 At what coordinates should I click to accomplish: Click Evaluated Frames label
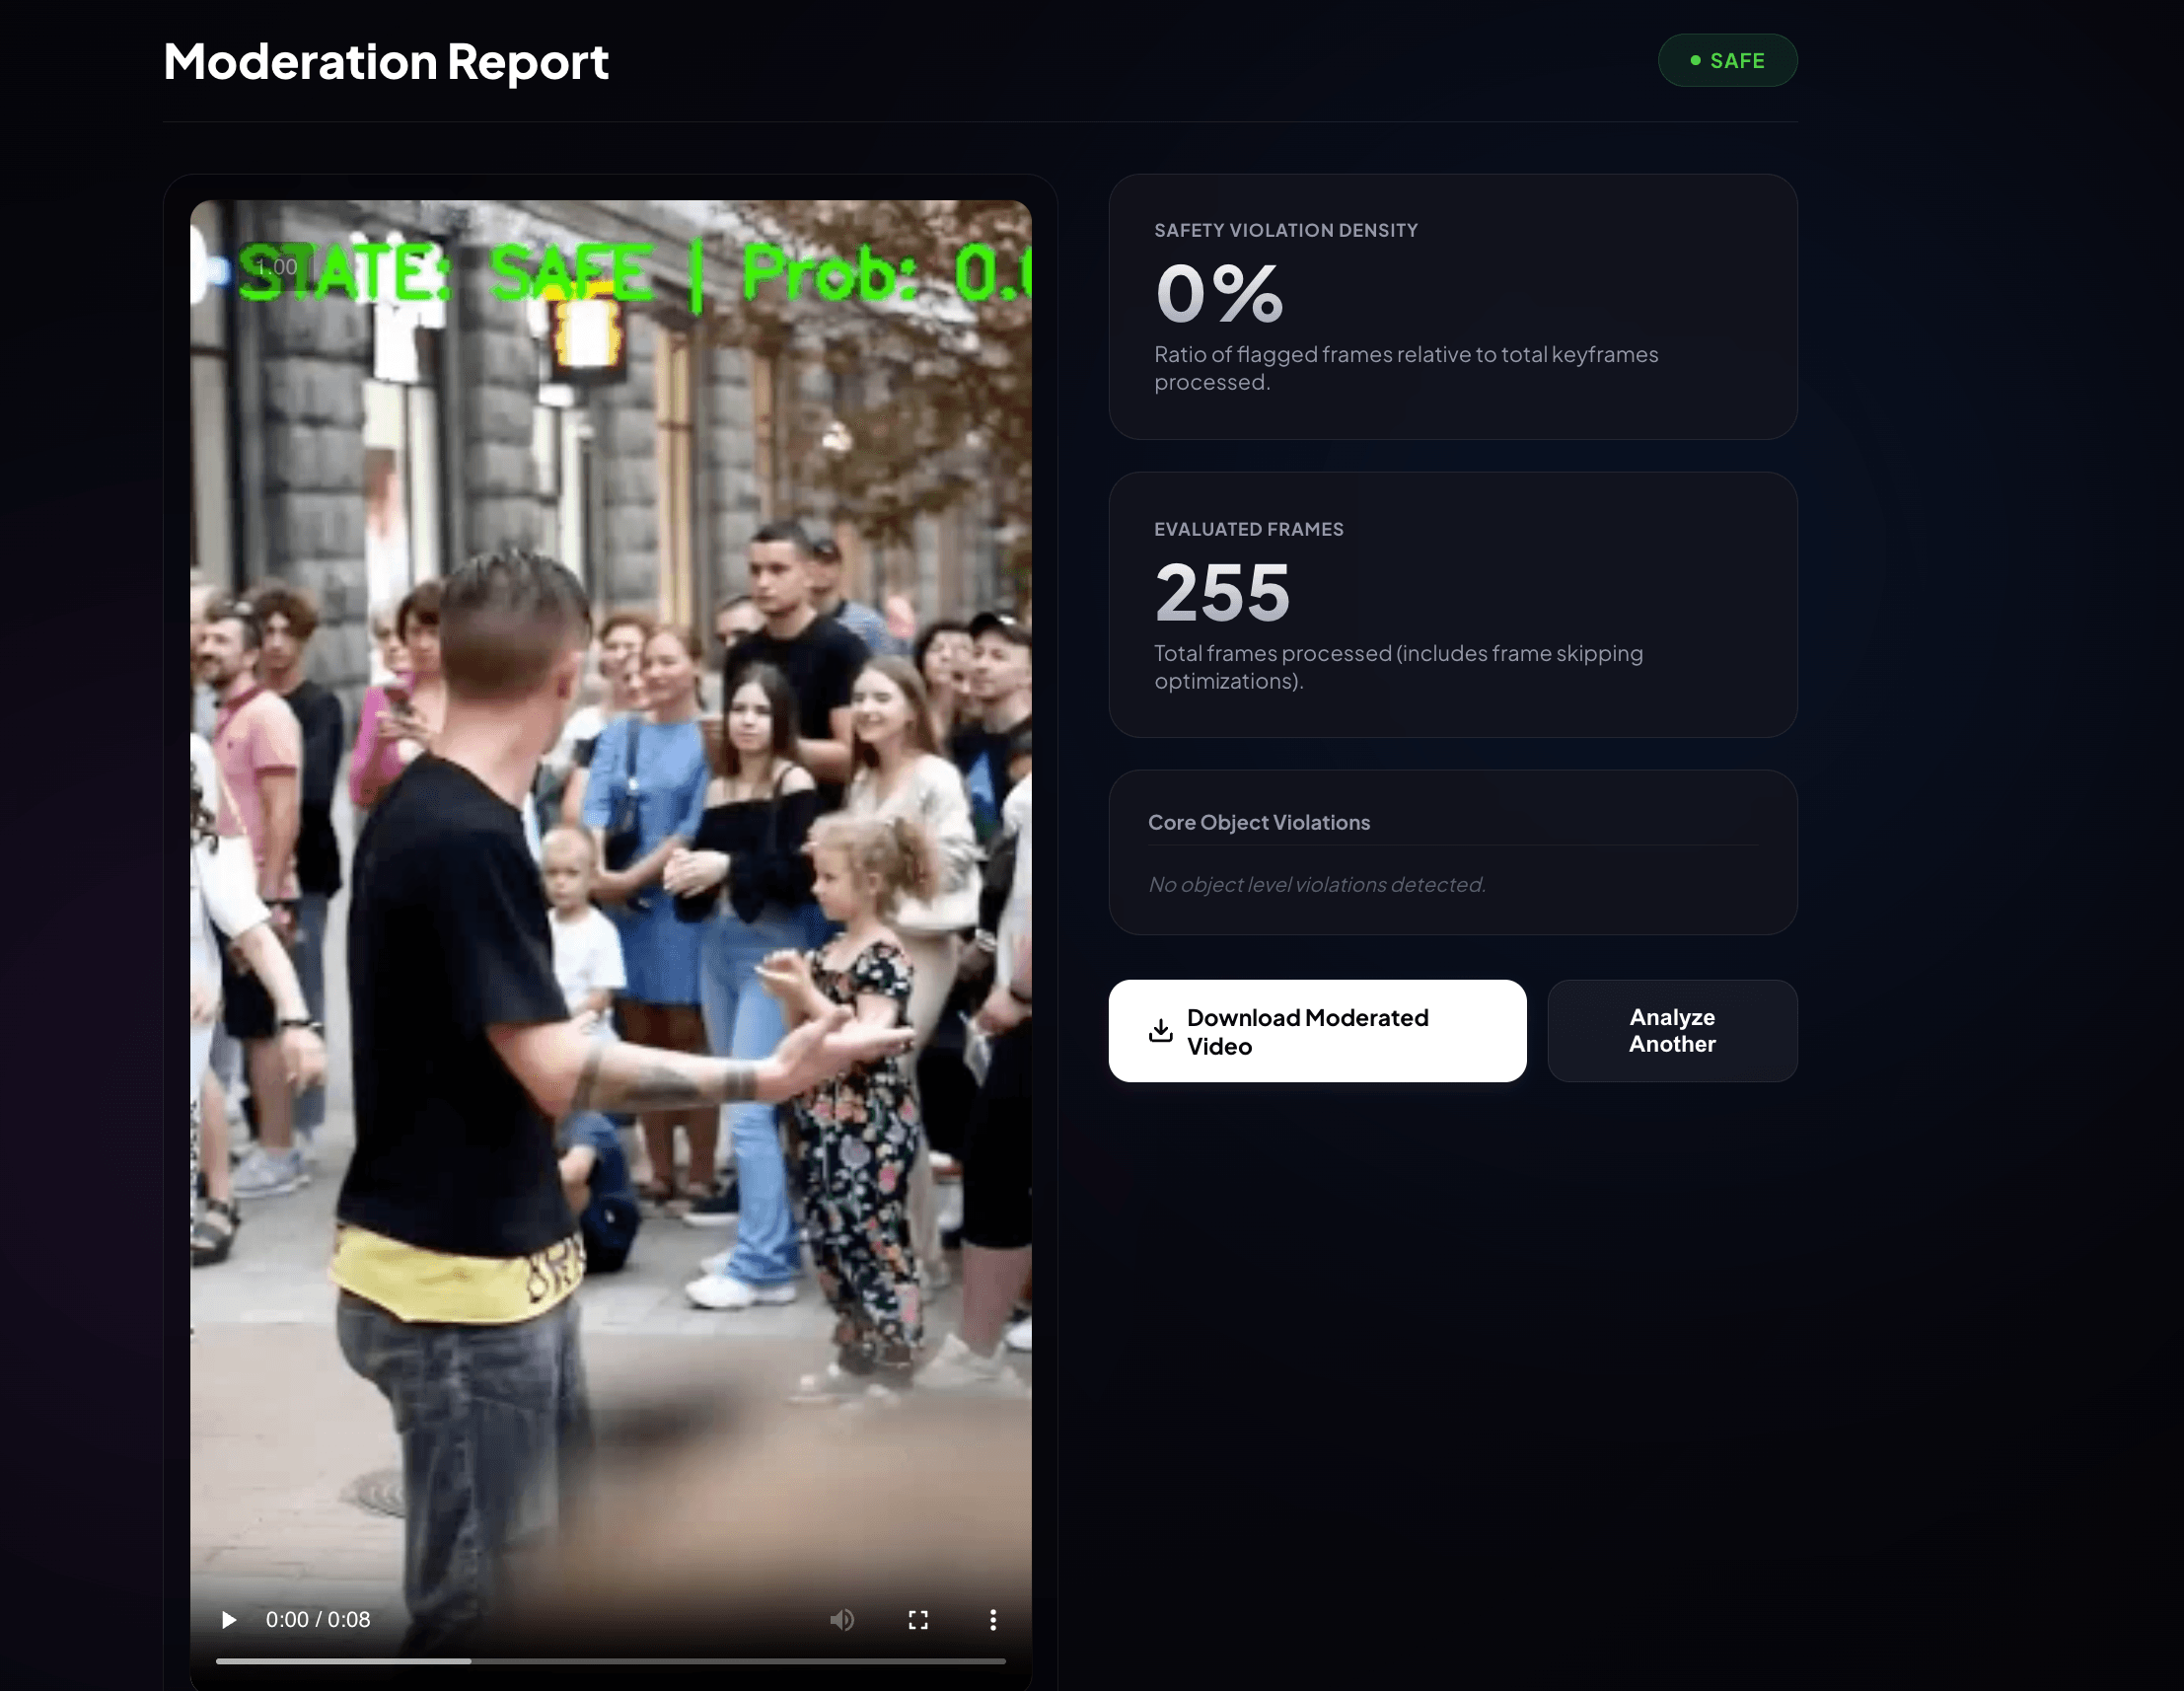pos(1249,529)
